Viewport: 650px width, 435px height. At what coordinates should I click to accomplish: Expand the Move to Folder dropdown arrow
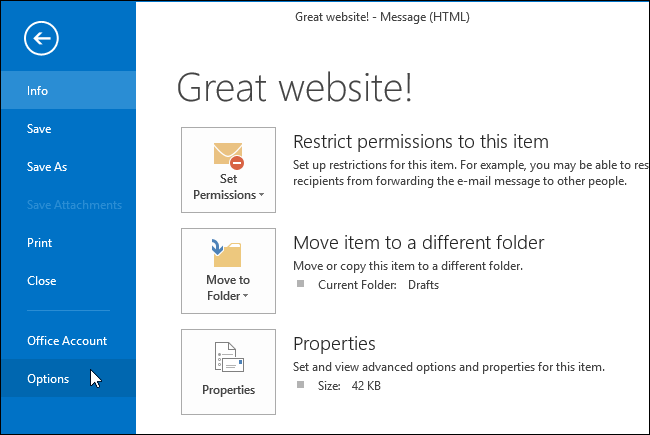245,296
